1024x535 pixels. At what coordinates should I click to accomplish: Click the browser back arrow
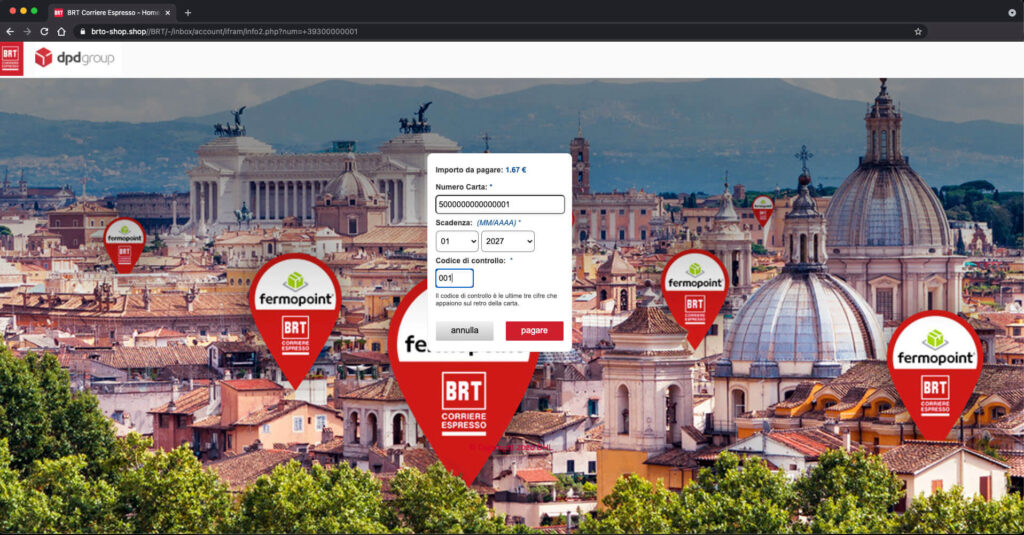(10, 32)
